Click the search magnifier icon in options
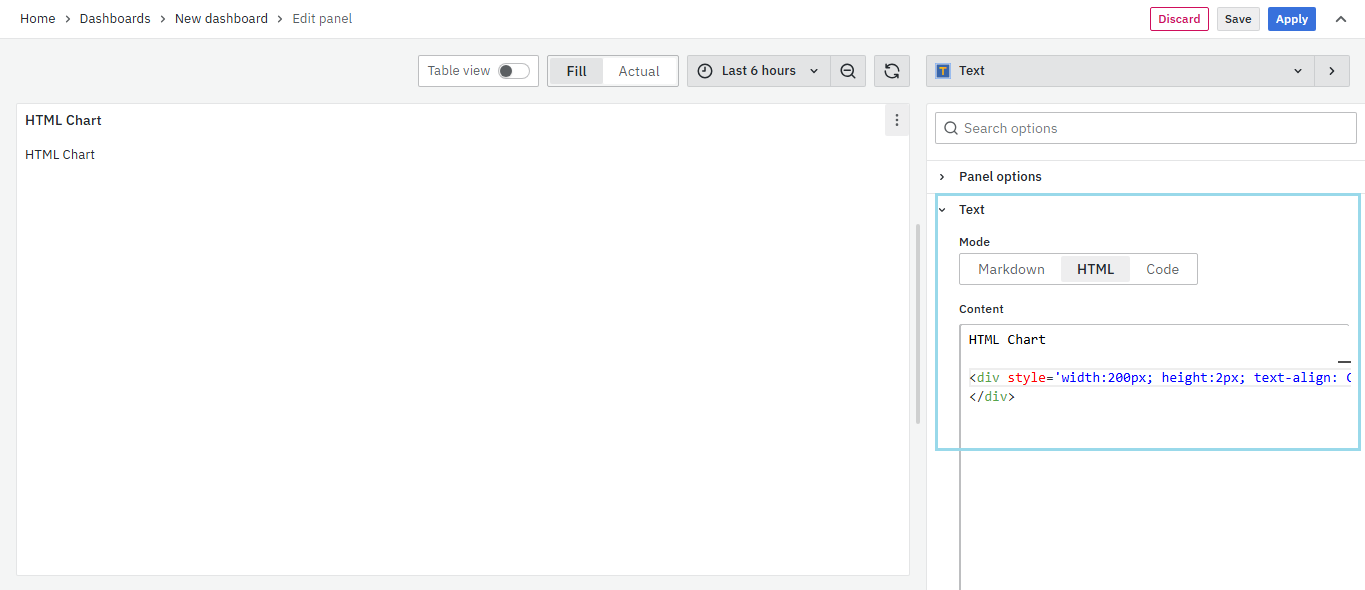Screen dimensions: 1365x590 click(951, 128)
